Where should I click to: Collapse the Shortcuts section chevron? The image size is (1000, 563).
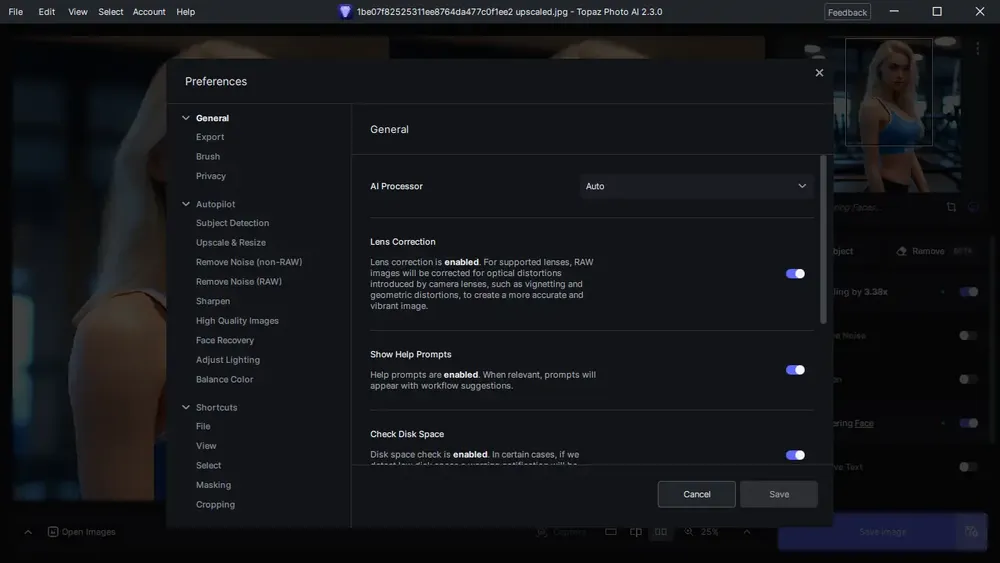pyautogui.click(x=186, y=407)
